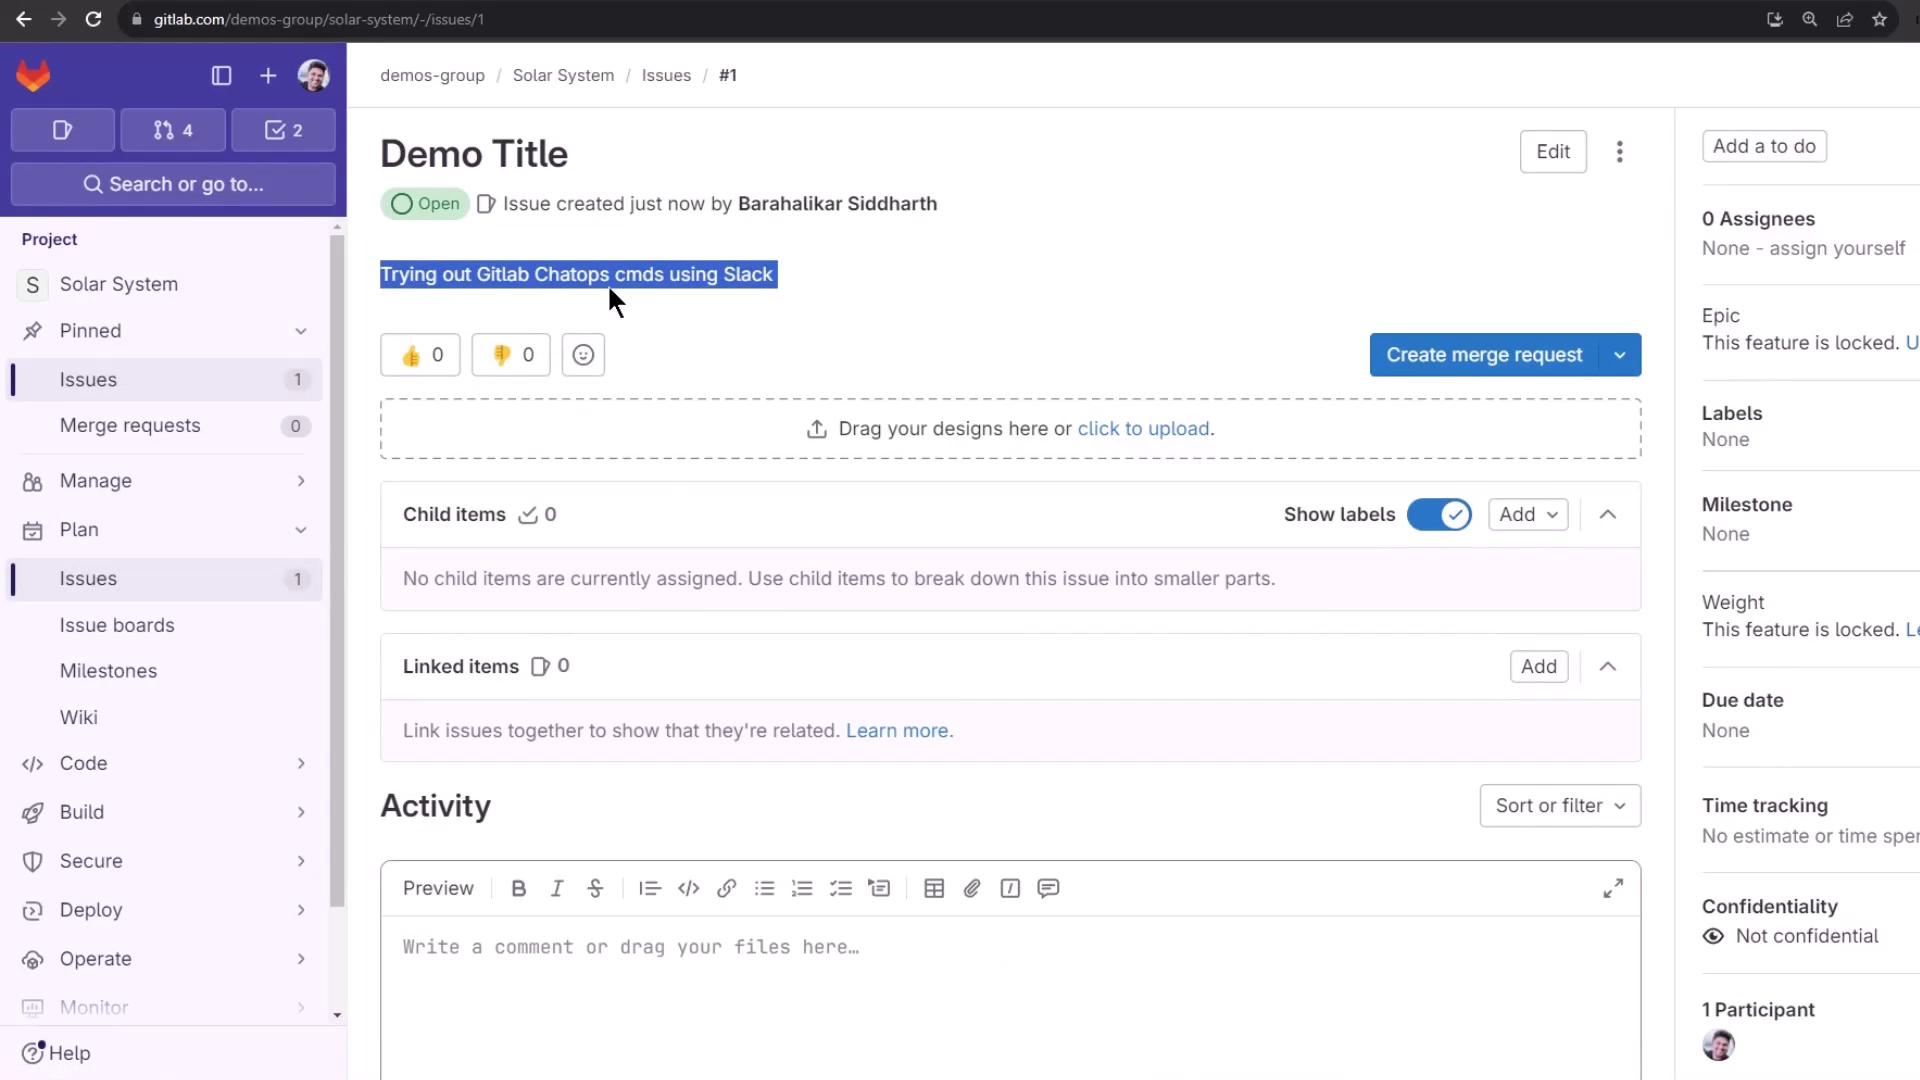Switch to the Preview tab
Image resolution: width=1920 pixels, height=1080 pixels.
tap(438, 888)
